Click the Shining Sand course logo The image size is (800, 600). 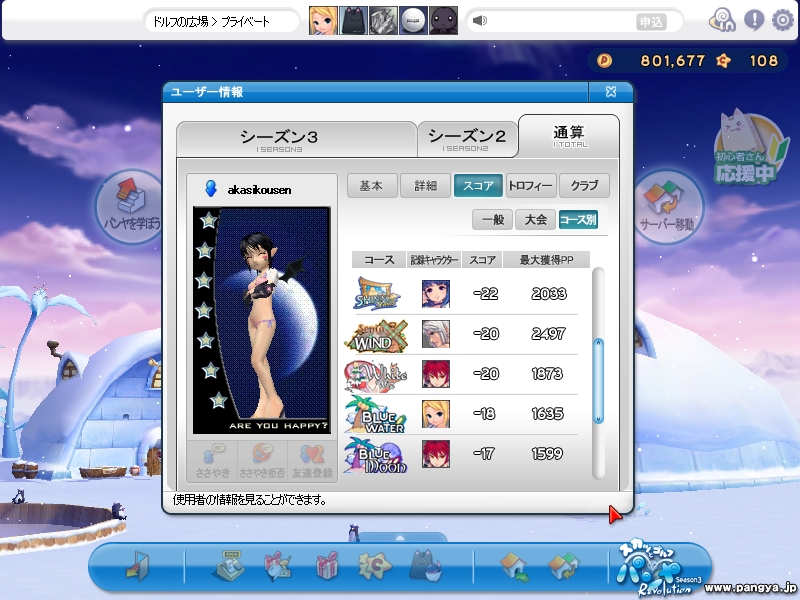click(x=377, y=294)
